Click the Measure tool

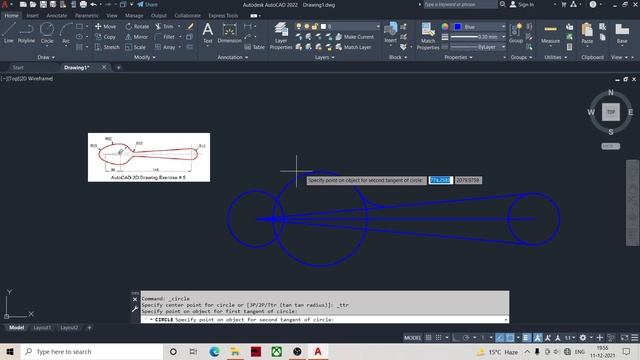(x=550, y=33)
